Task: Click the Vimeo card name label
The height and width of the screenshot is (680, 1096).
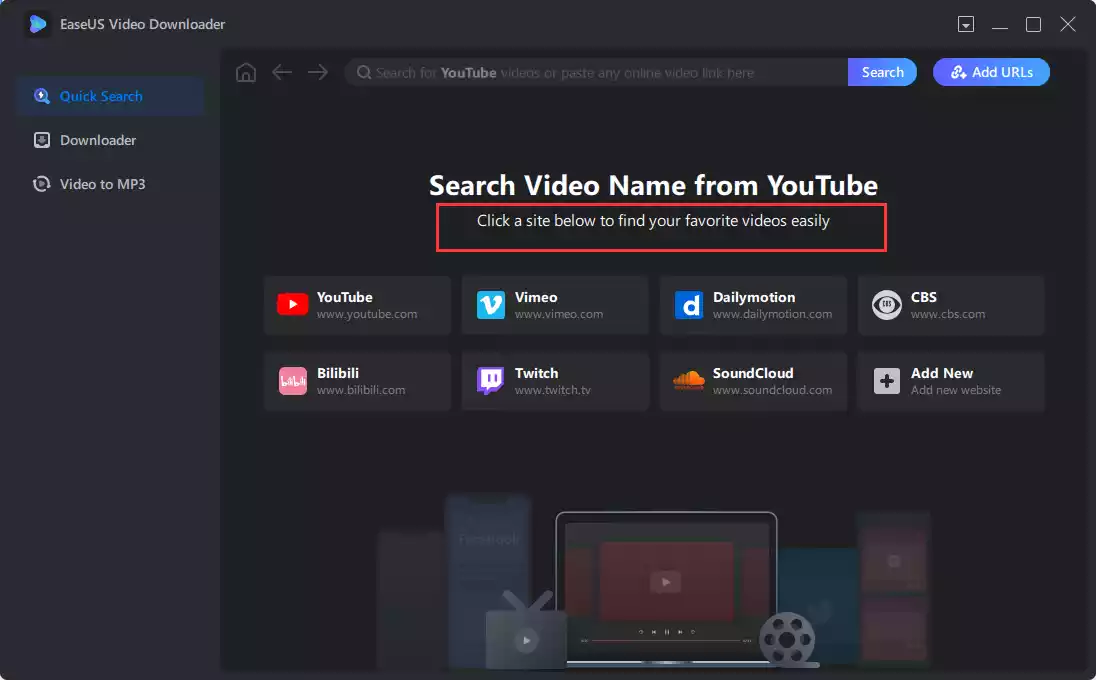Action: pos(536,297)
